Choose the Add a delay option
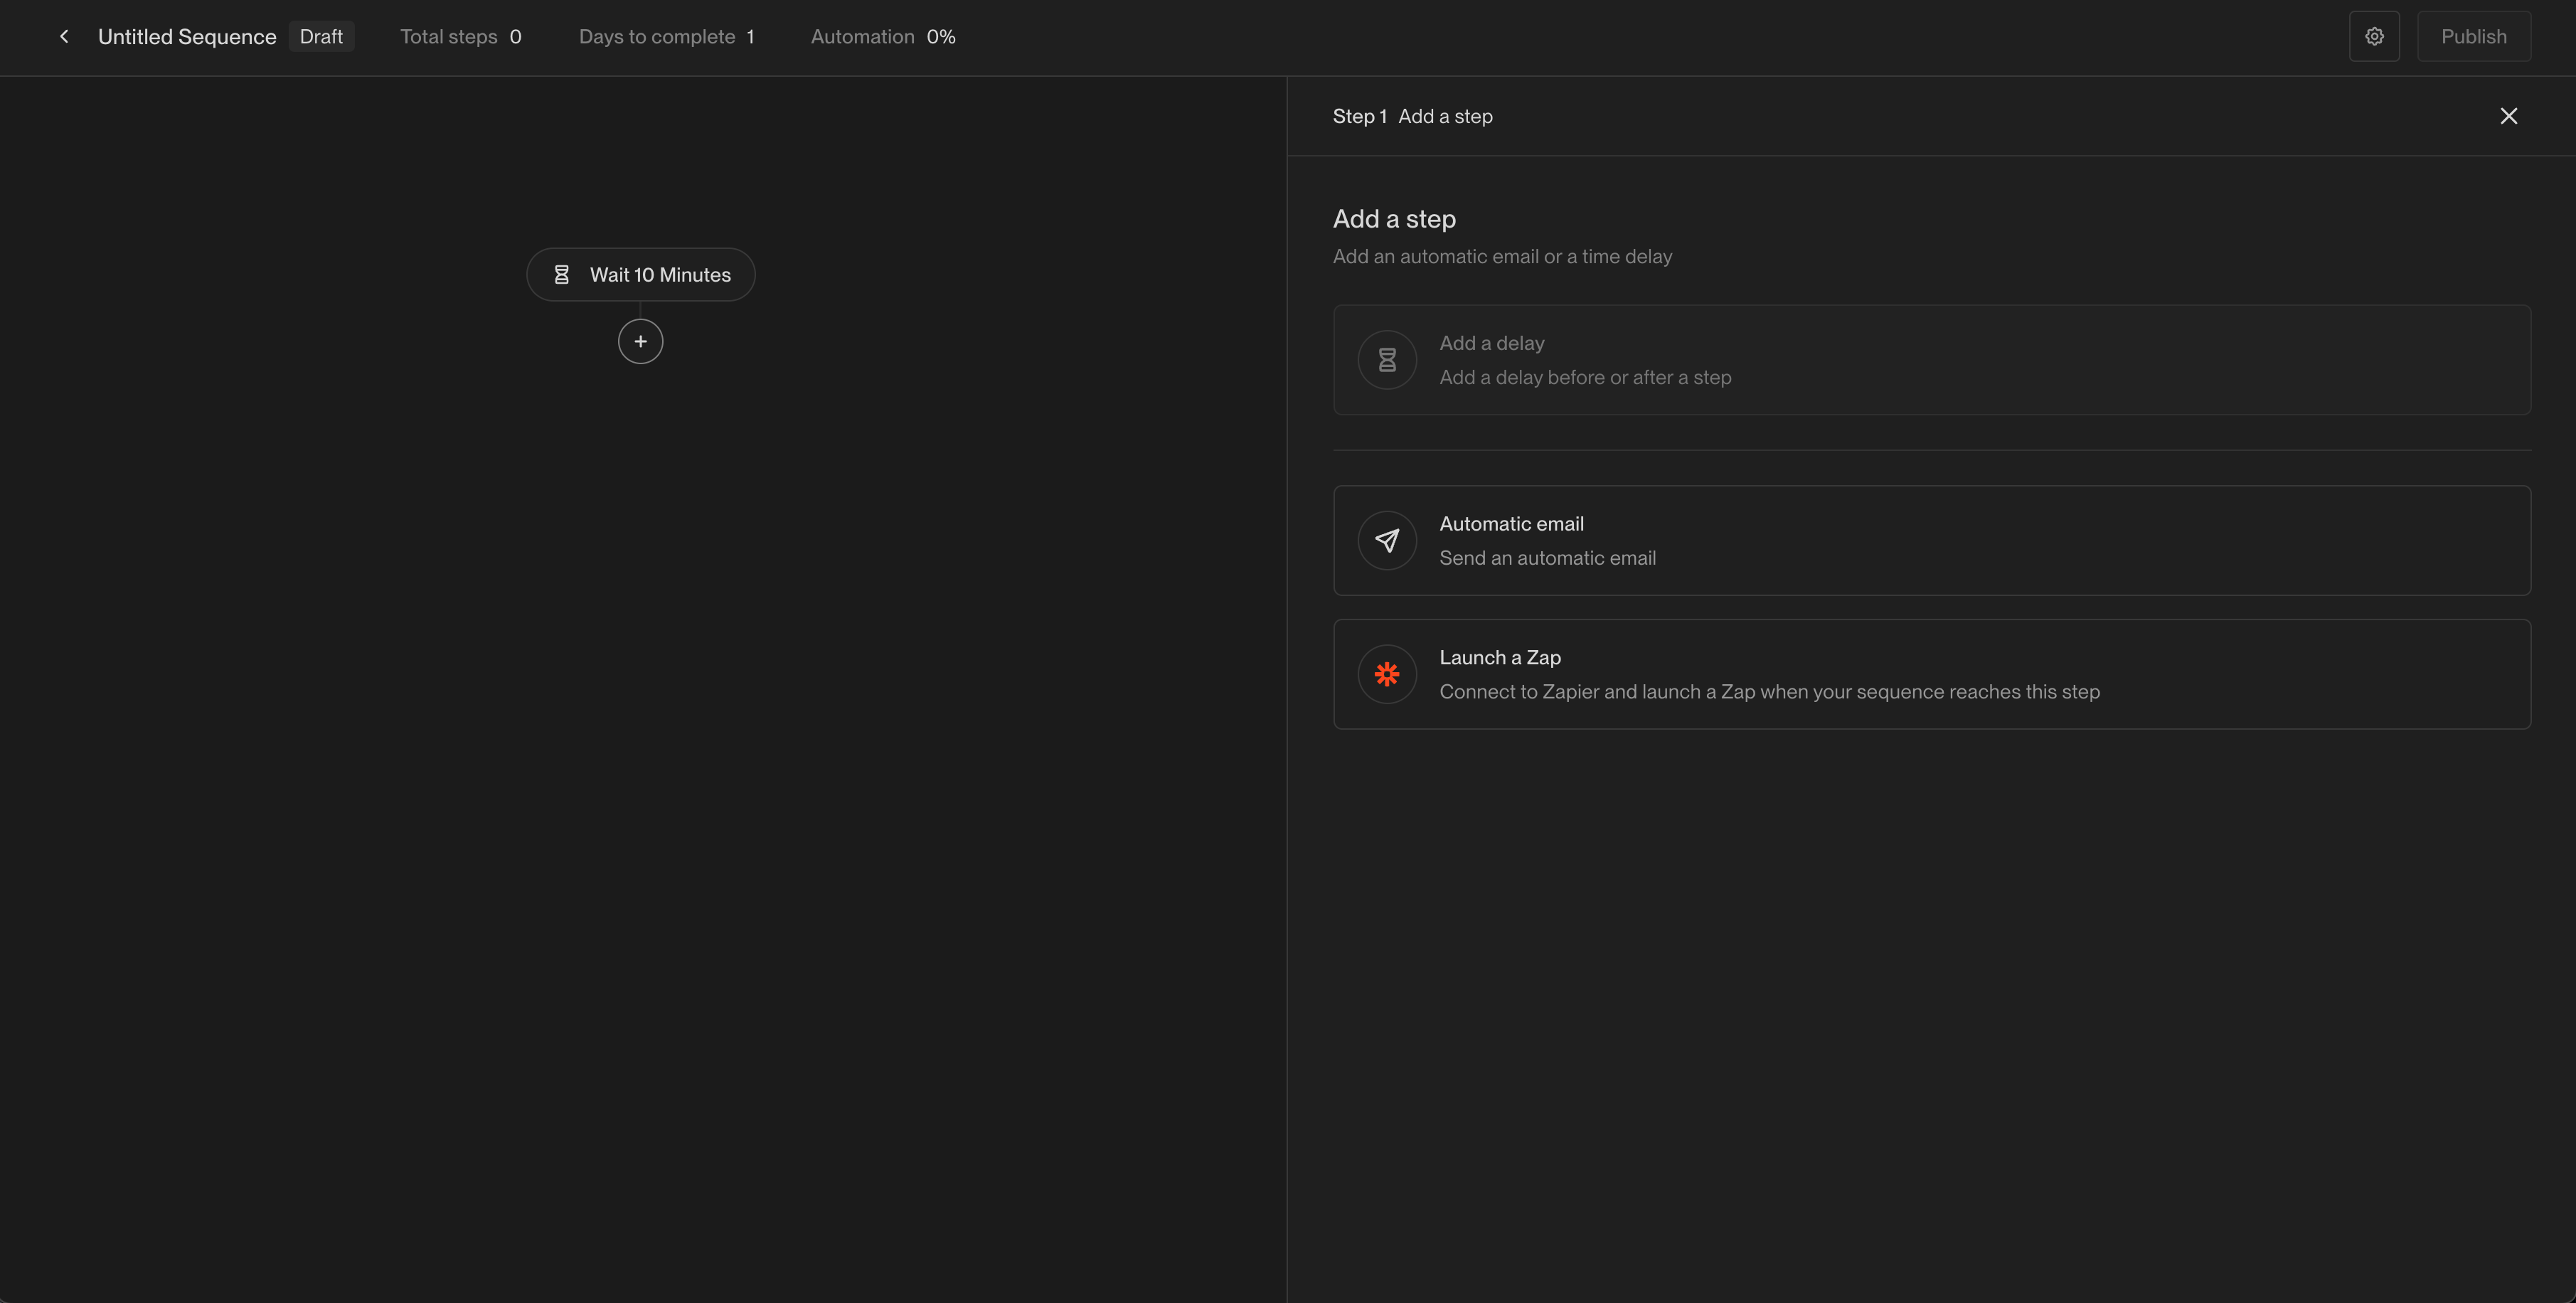This screenshot has width=2576, height=1303. (x=1930, y=359)
